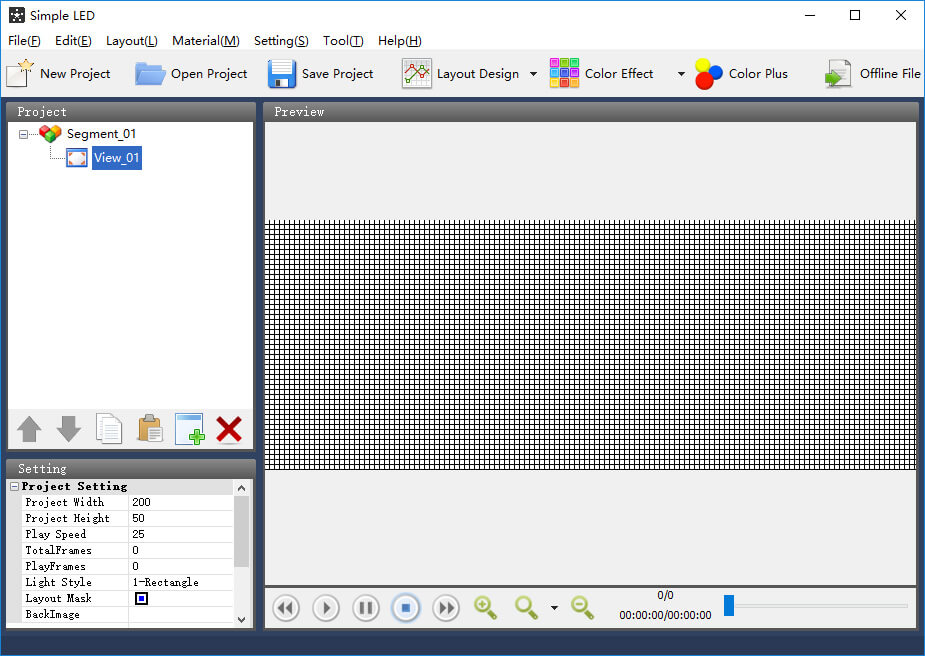The width and height of the screenshot is (925, 656).
Task: Click the stop button
Action: (406, 608)
